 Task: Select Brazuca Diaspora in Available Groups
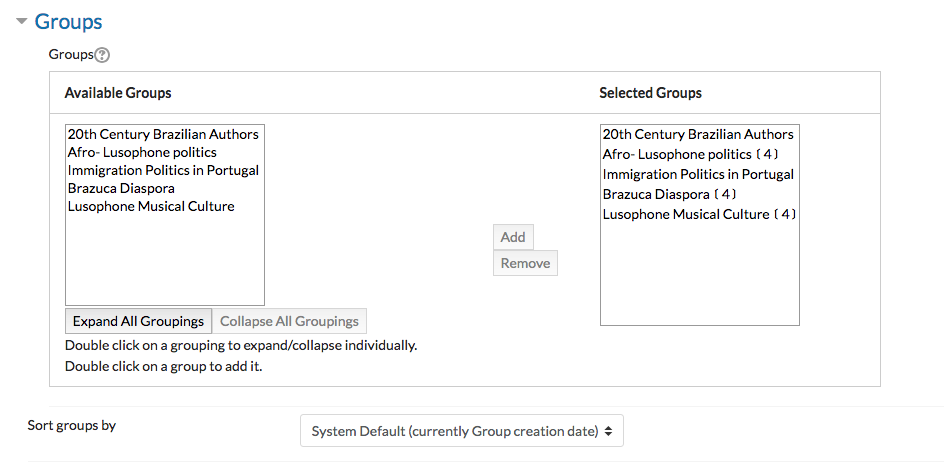[x=121, y=188]
